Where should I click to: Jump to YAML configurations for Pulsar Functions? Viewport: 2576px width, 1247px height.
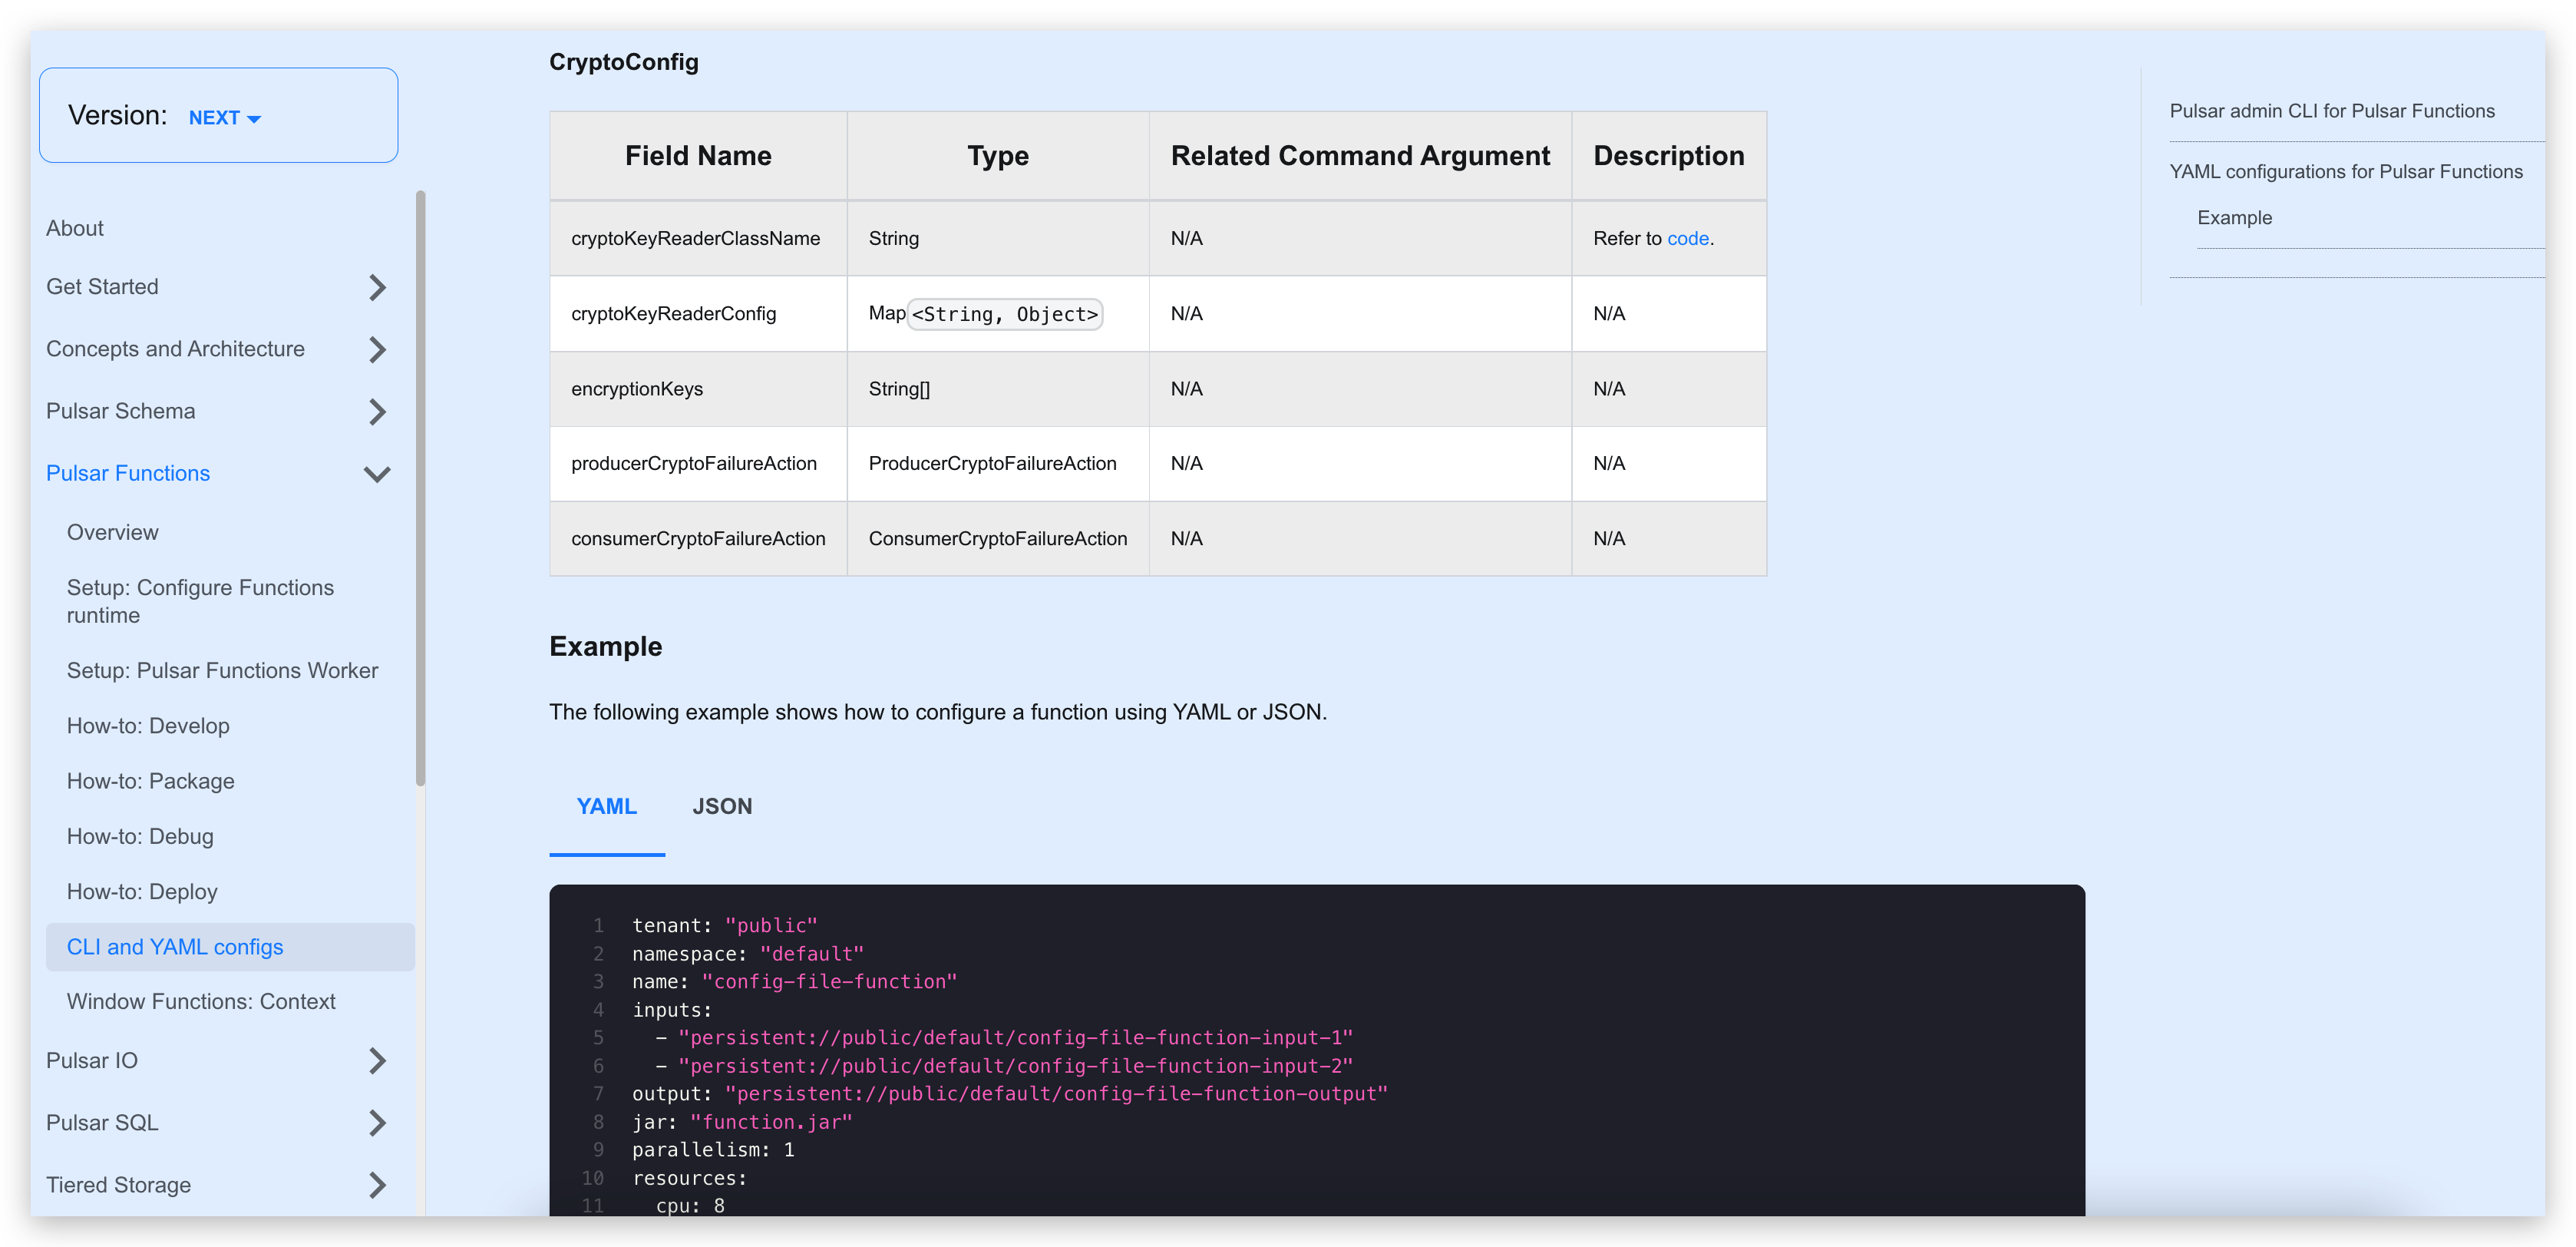[x=2345, y=171]
